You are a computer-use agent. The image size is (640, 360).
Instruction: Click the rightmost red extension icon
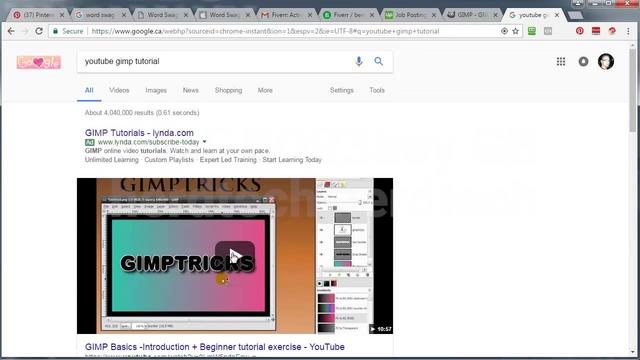(612, 31)
